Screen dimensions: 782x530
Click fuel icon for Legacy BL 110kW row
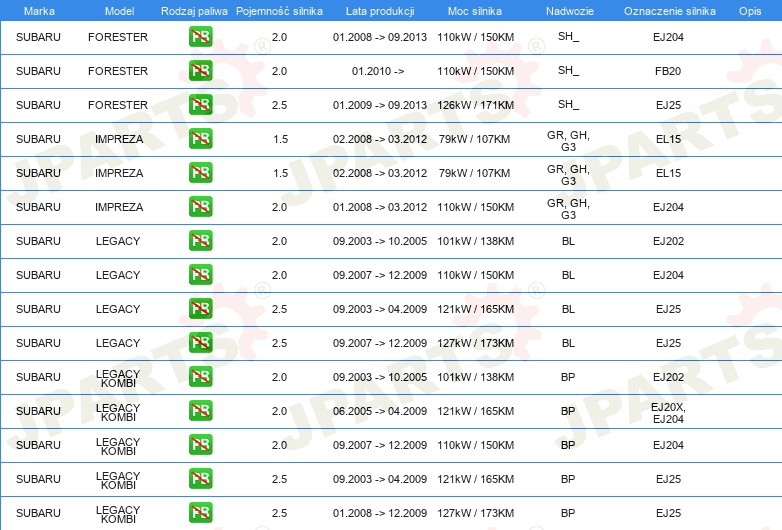click(x=200, y=275)
